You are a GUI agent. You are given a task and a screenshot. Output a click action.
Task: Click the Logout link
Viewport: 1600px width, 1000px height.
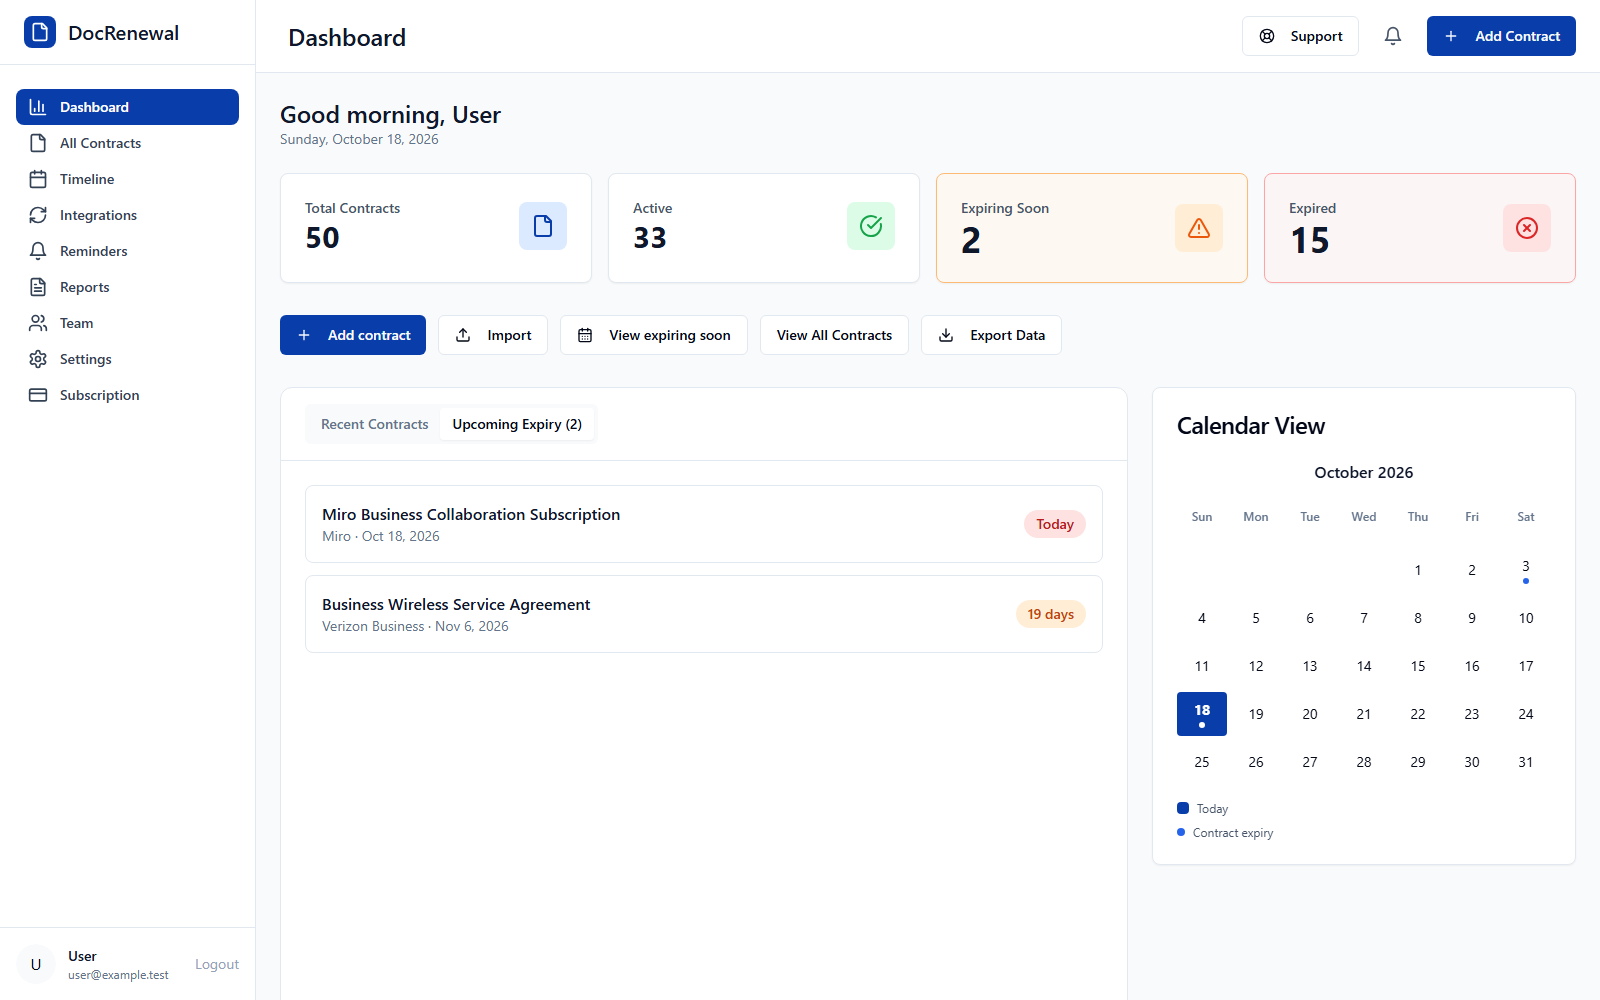tap(217, 964)
